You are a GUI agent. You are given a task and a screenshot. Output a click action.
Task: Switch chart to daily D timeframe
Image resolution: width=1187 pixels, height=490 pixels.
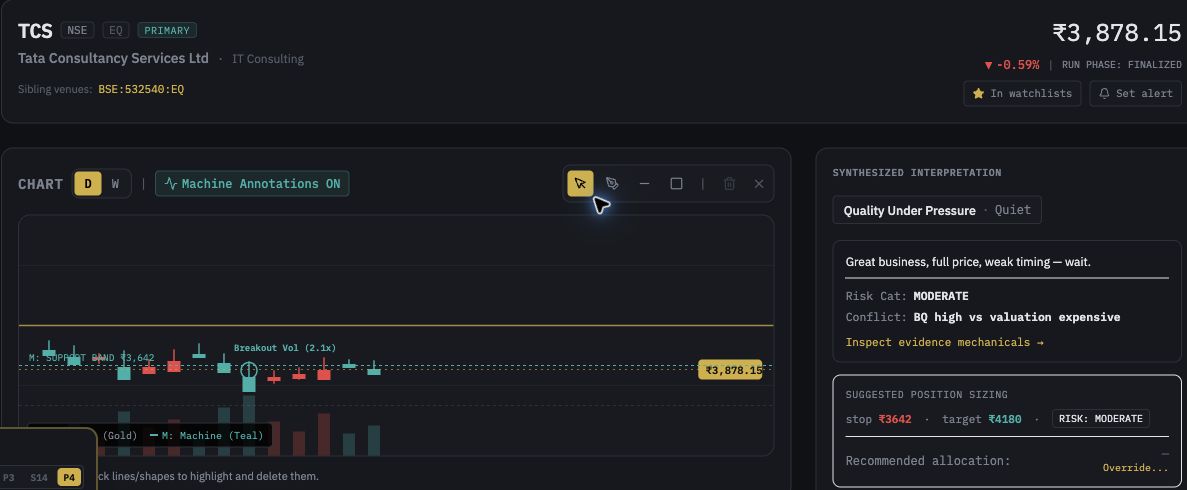88,183
